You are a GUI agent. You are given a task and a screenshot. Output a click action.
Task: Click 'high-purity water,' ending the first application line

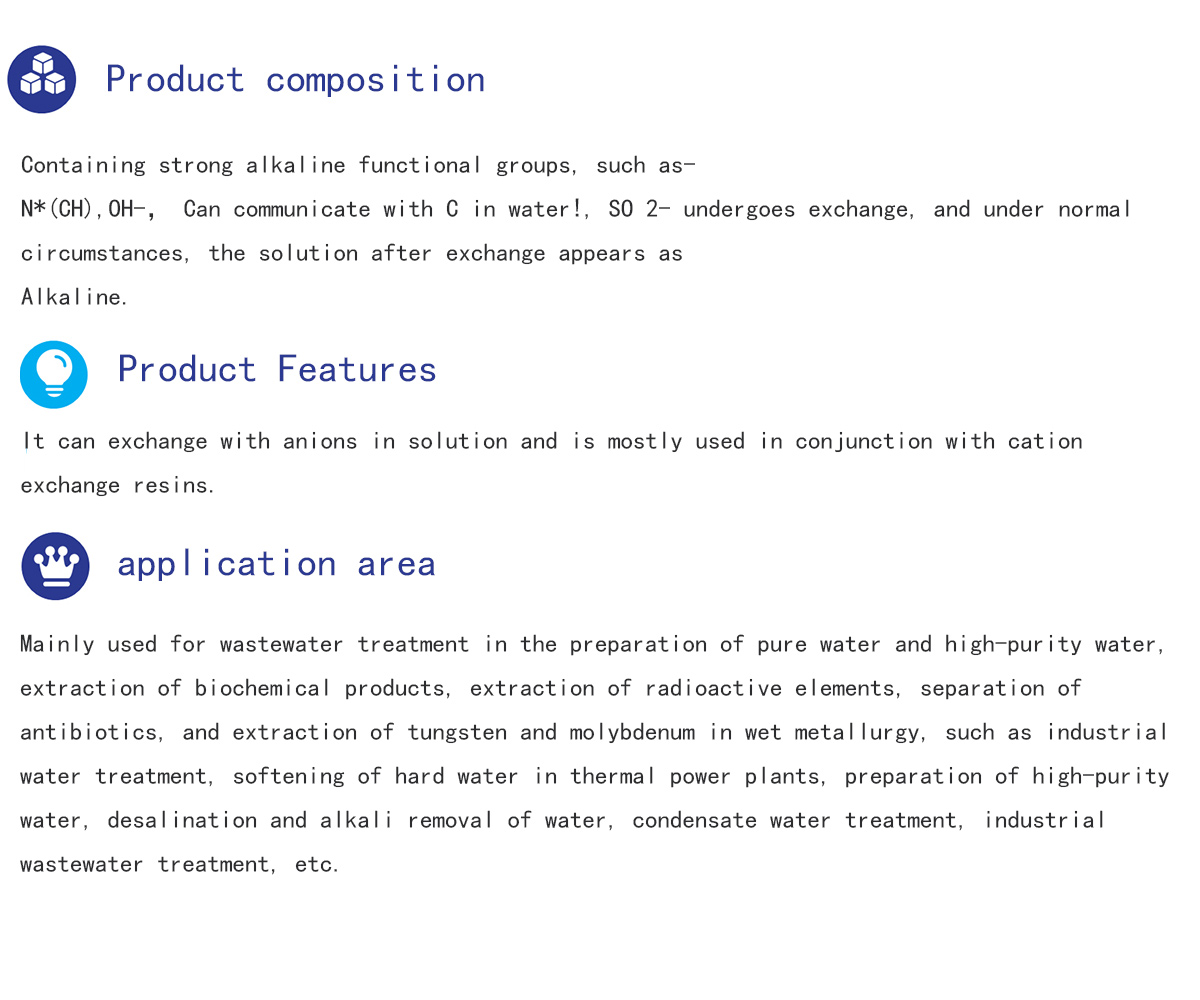click(x=1055, y=644)
